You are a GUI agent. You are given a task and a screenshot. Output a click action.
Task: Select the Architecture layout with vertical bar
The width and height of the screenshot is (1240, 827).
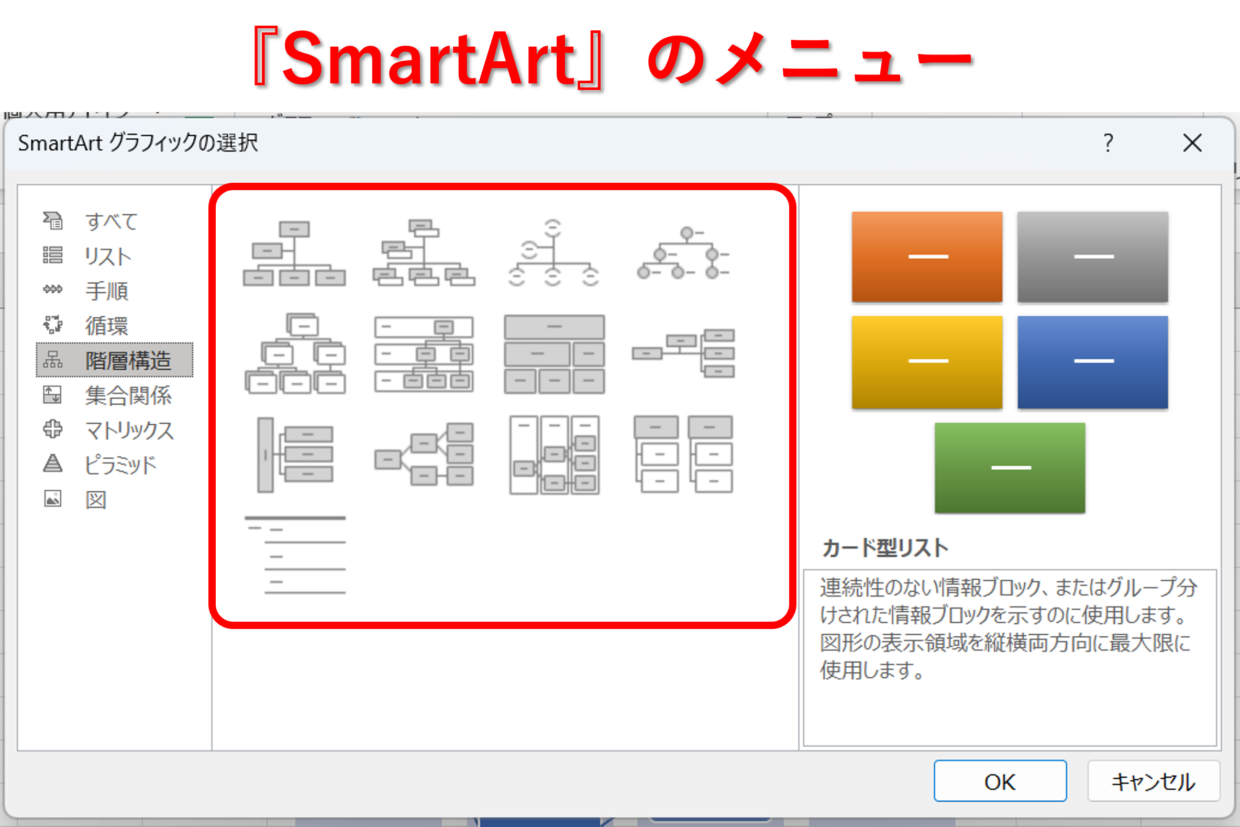294,455
